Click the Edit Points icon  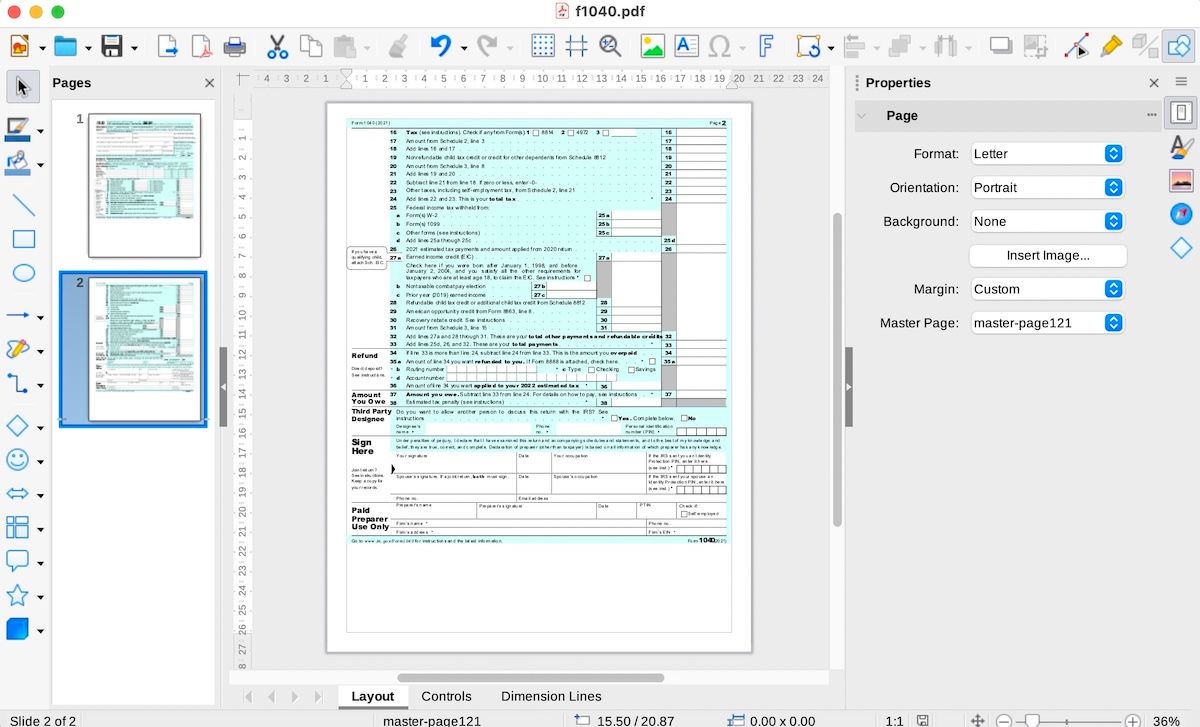point(1076,46)
